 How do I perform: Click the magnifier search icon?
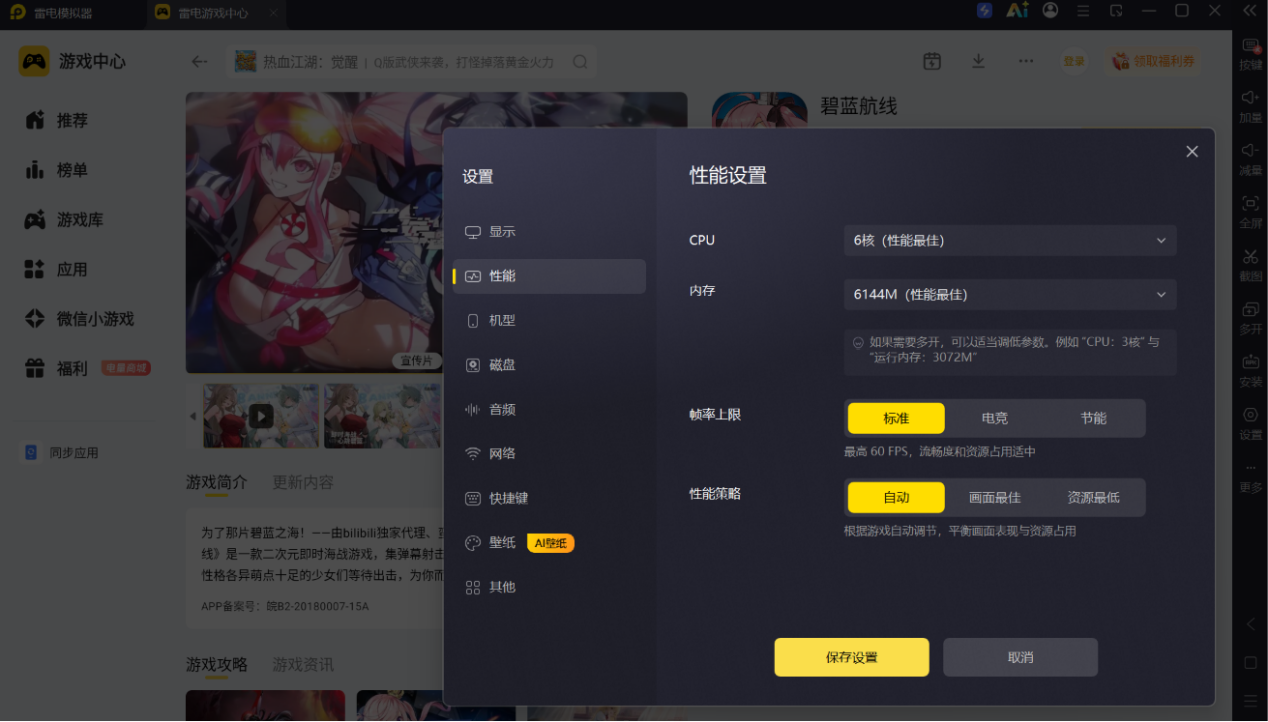click(580, 62)
